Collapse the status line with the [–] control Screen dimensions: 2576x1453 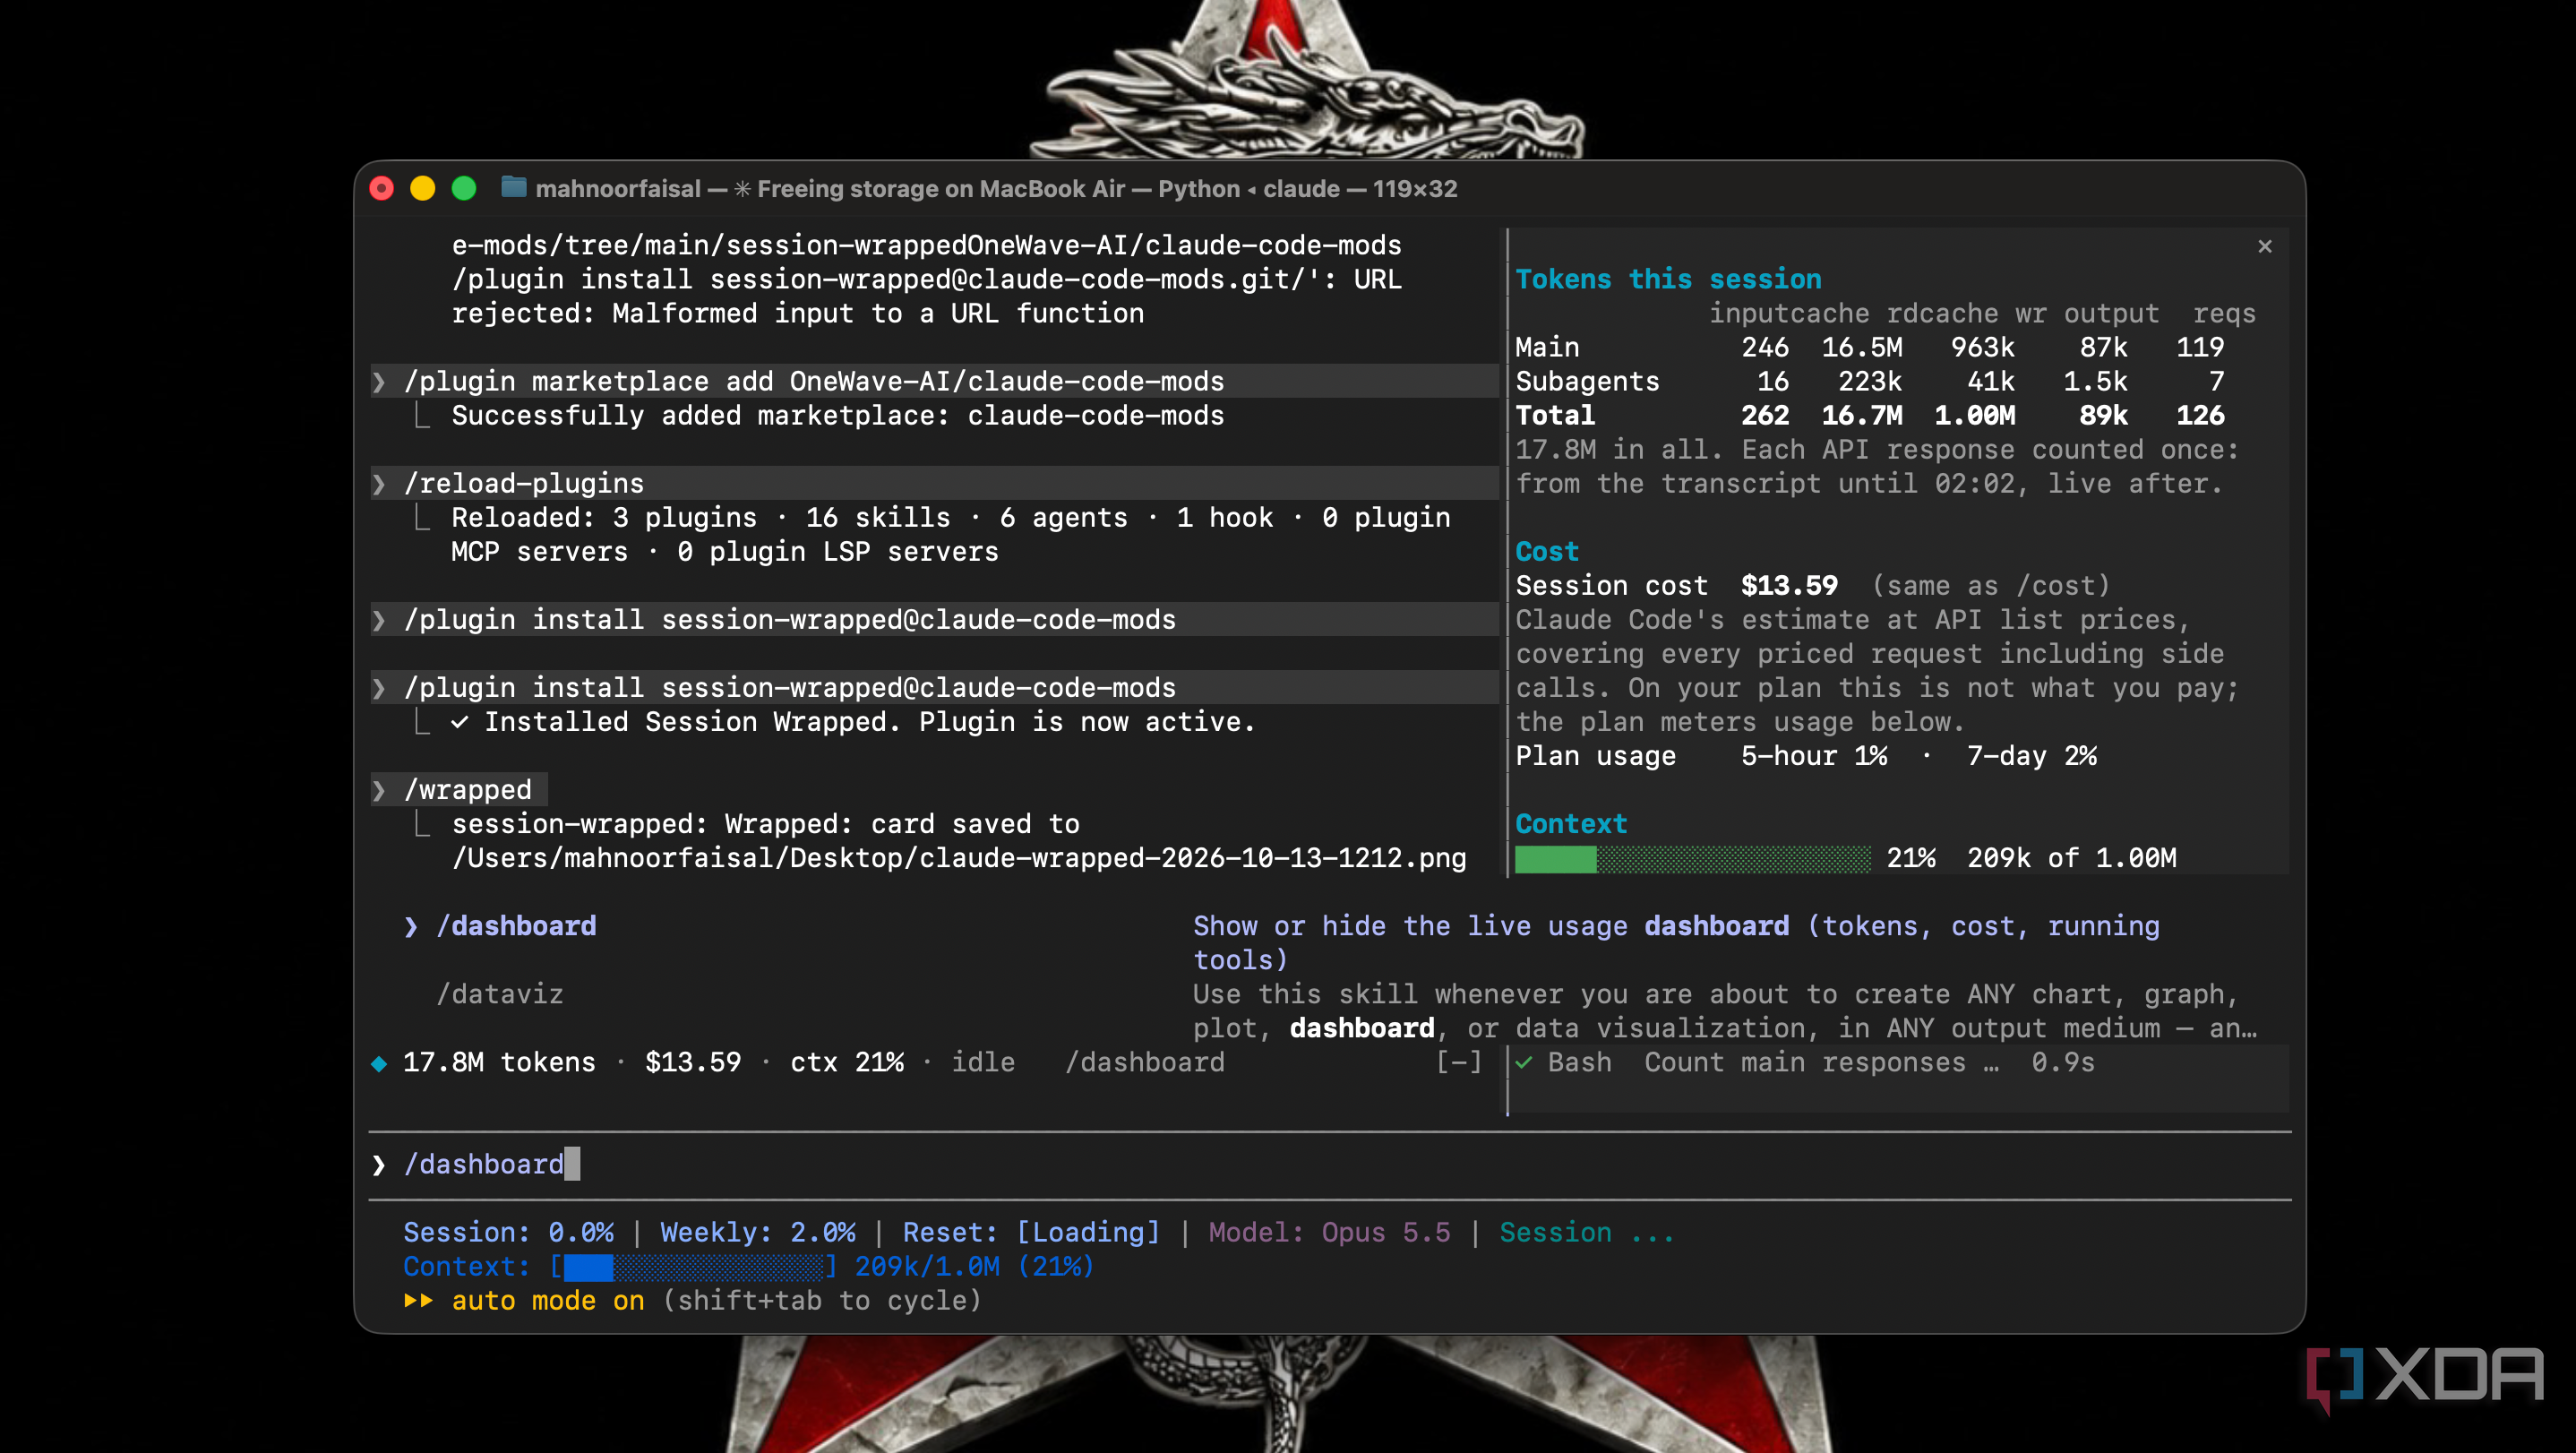coord(1459,1062)
